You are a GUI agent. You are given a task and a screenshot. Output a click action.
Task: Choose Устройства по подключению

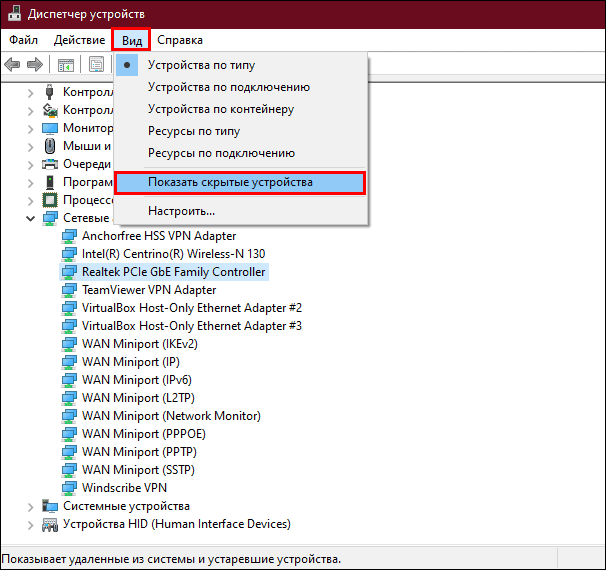(x=241, y=87)
